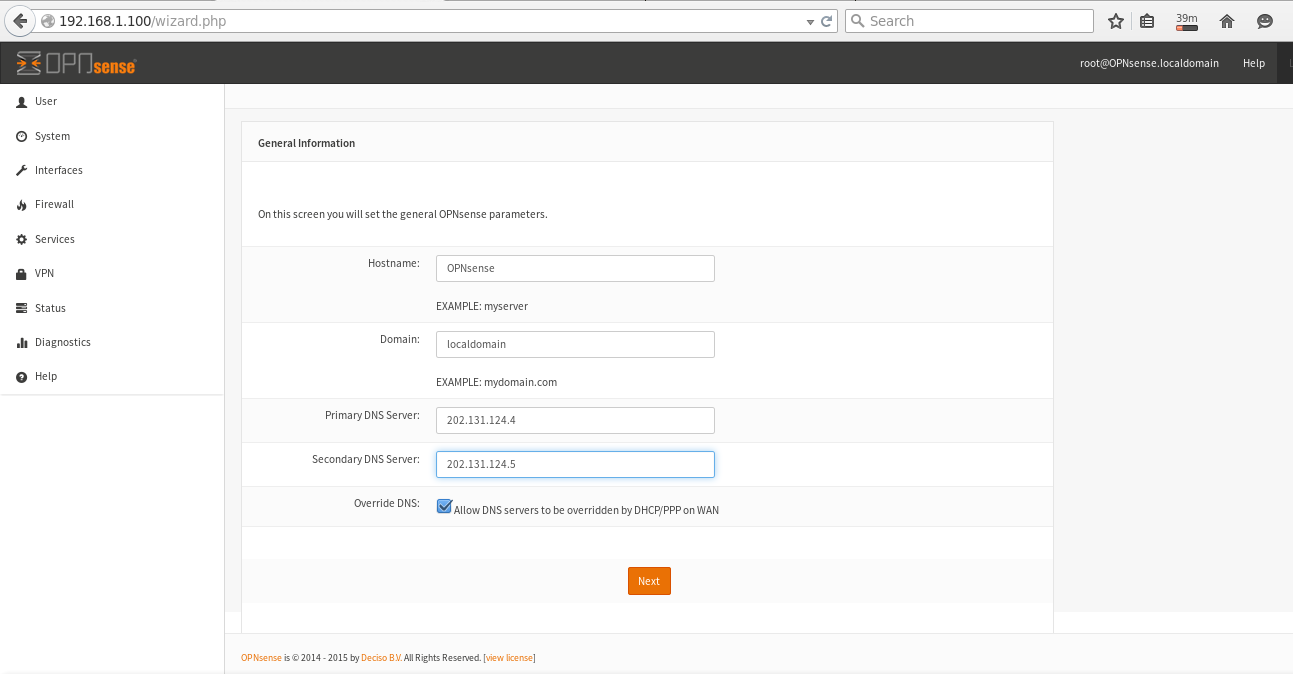
Task: Reload the page with the refresh icon
Action: coord(827,21)
